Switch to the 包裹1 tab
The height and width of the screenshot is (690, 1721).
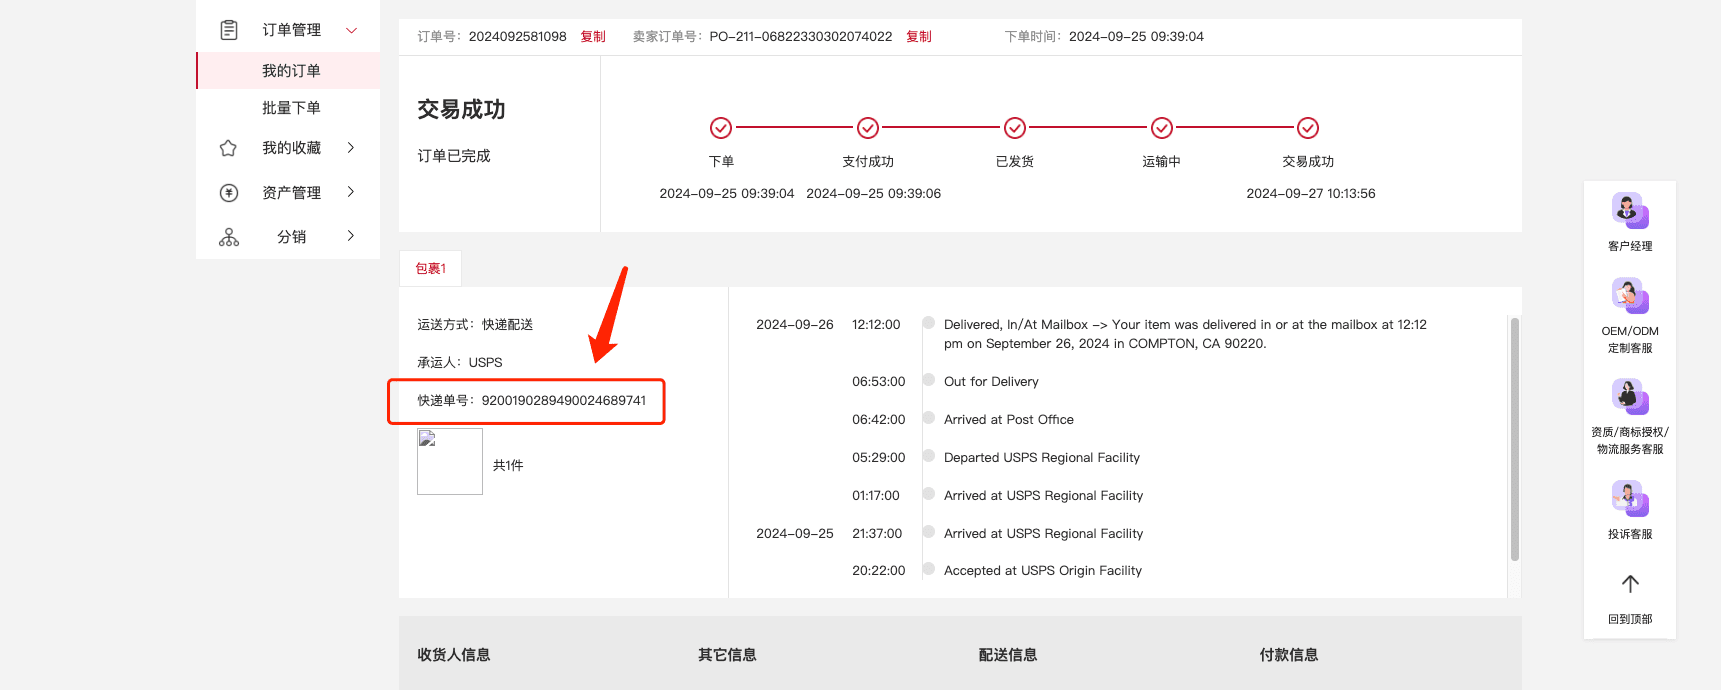pos(430,268)
